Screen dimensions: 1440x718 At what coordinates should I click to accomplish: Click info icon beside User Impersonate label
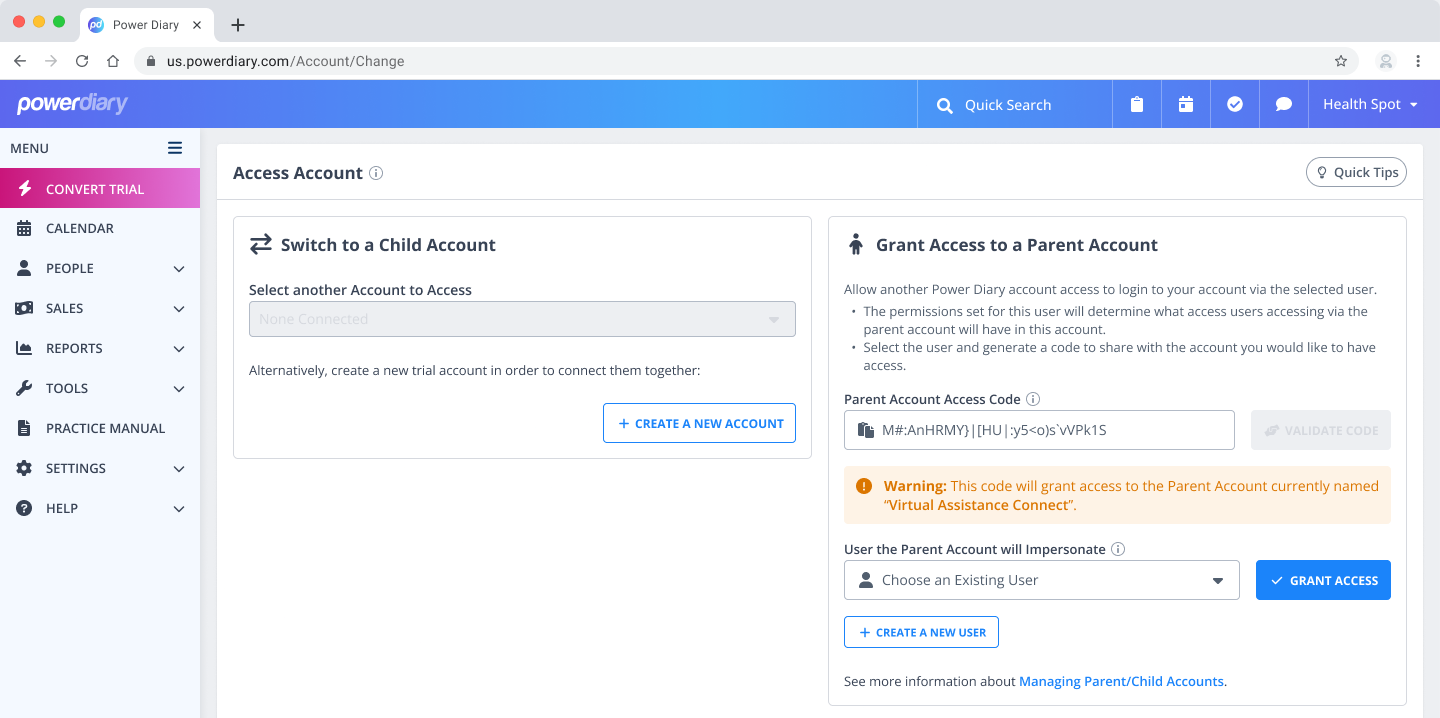(x=1118, y=549)
